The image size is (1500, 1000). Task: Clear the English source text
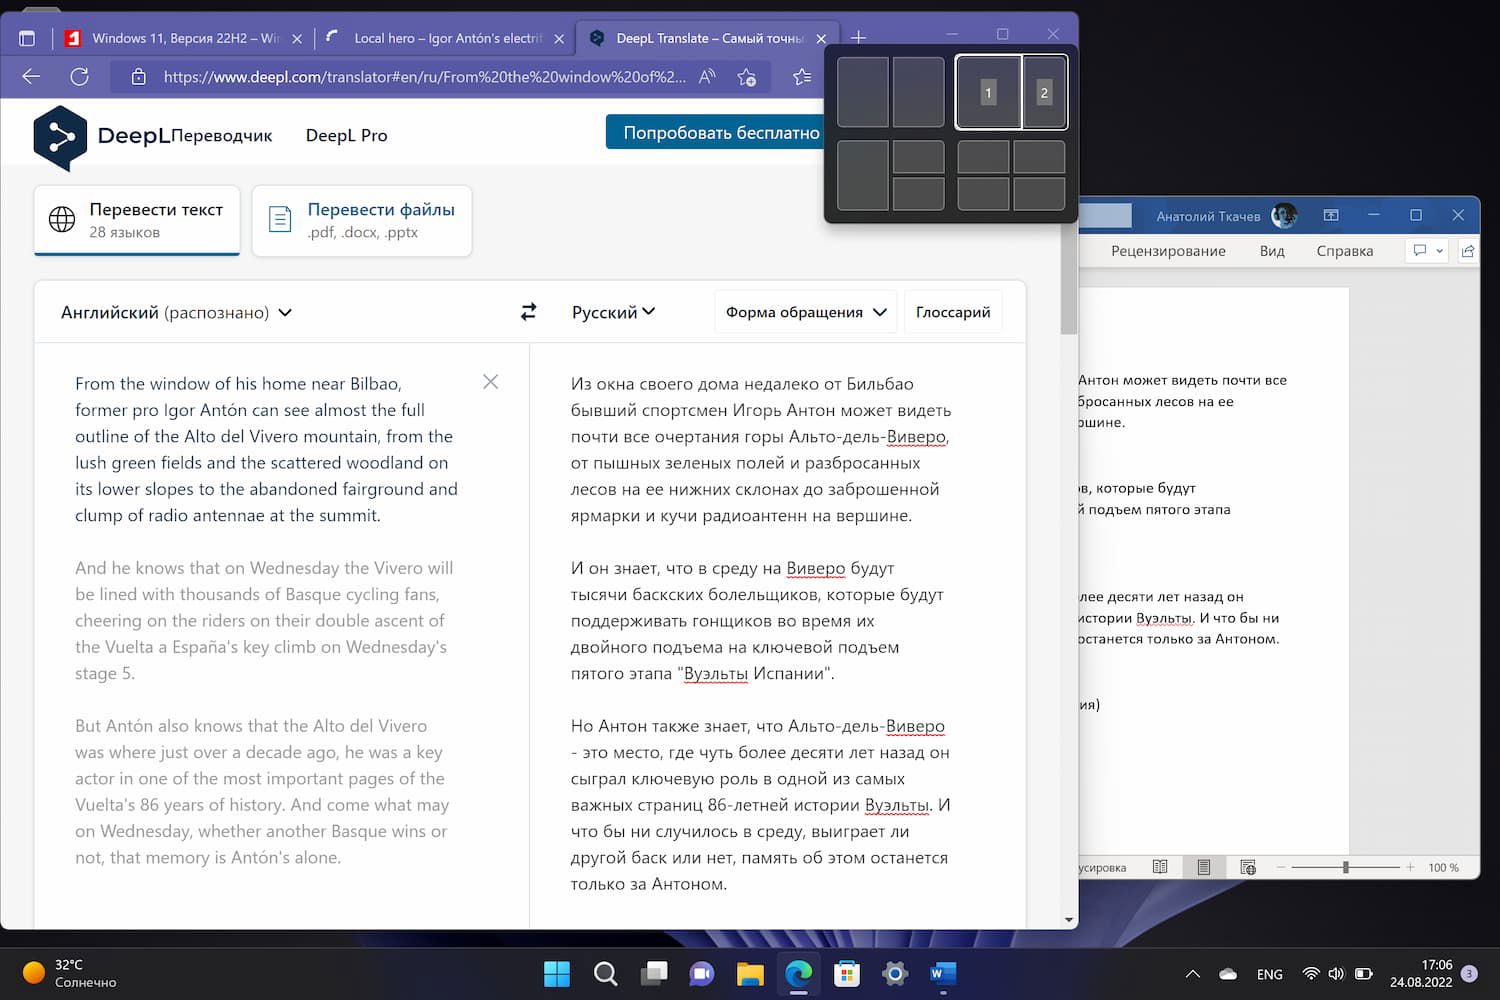490,381
